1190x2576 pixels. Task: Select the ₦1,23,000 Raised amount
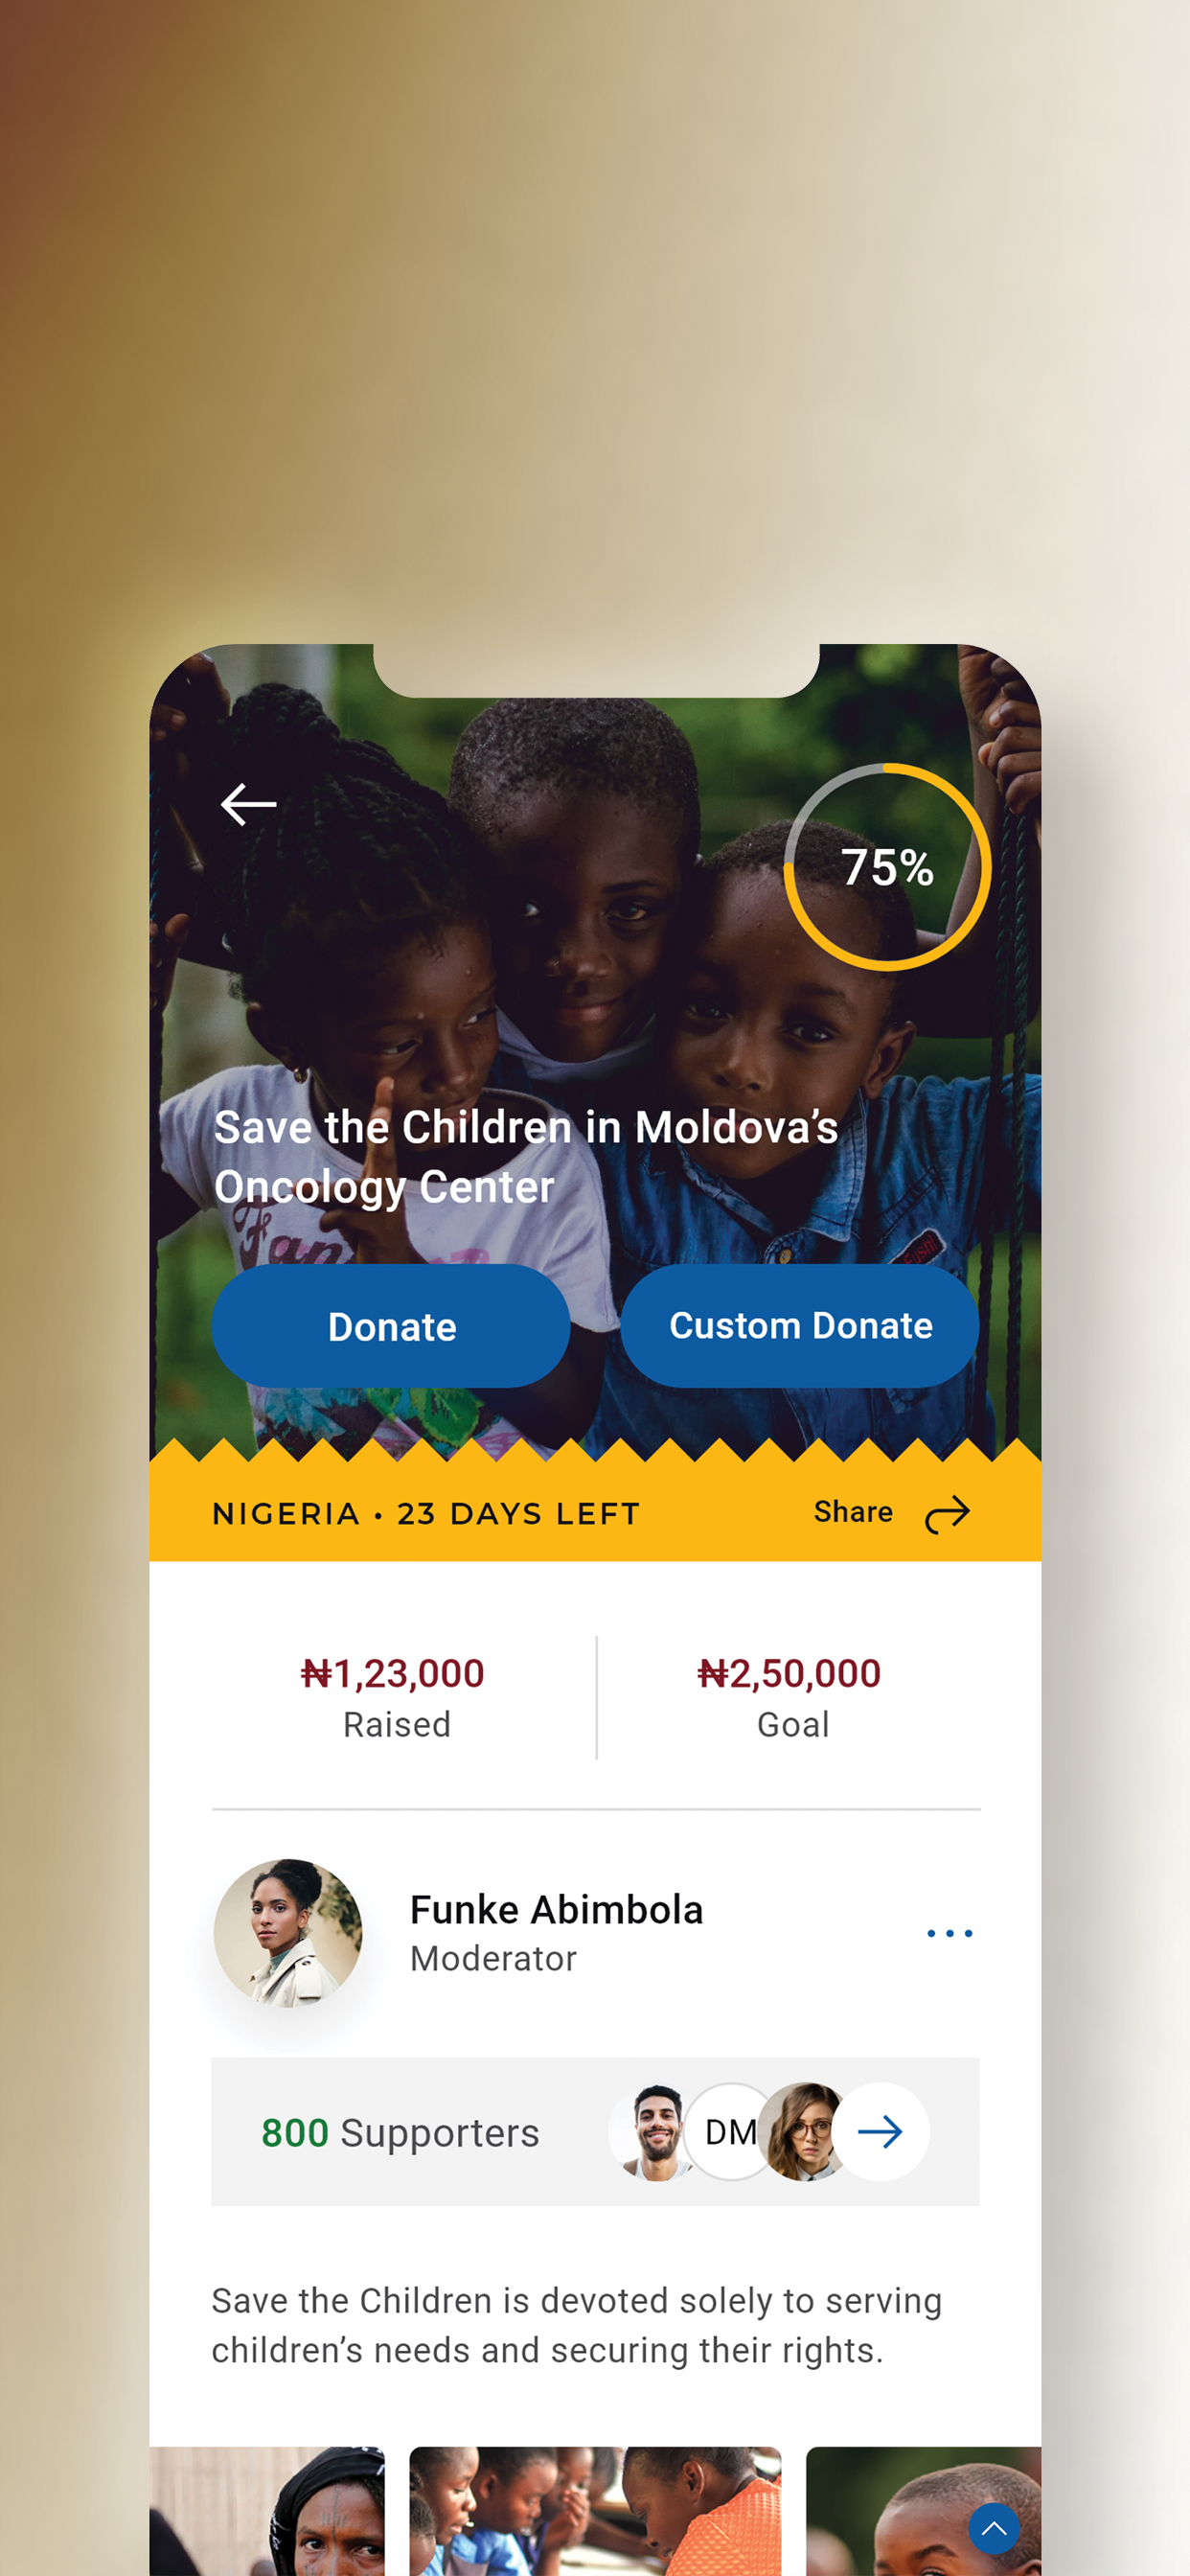[393, 1674]
